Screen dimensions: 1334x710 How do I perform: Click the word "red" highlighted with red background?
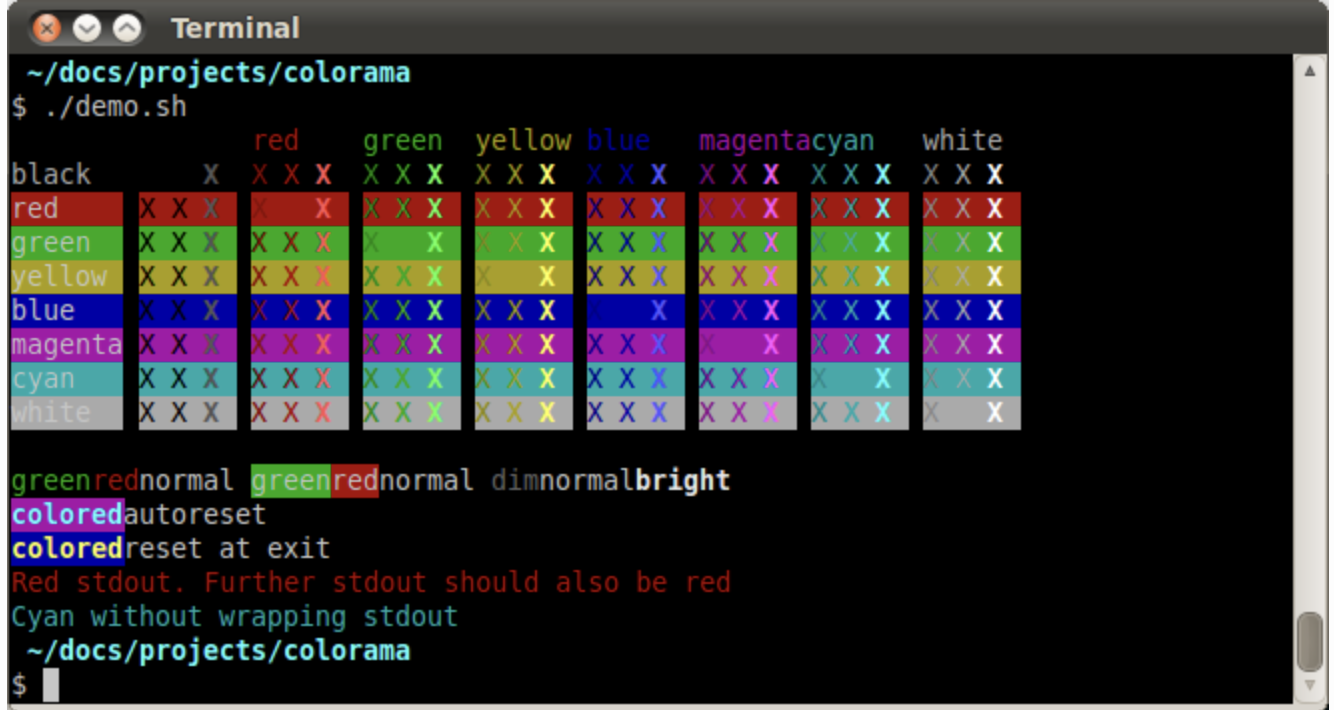(x=355, y=481)
